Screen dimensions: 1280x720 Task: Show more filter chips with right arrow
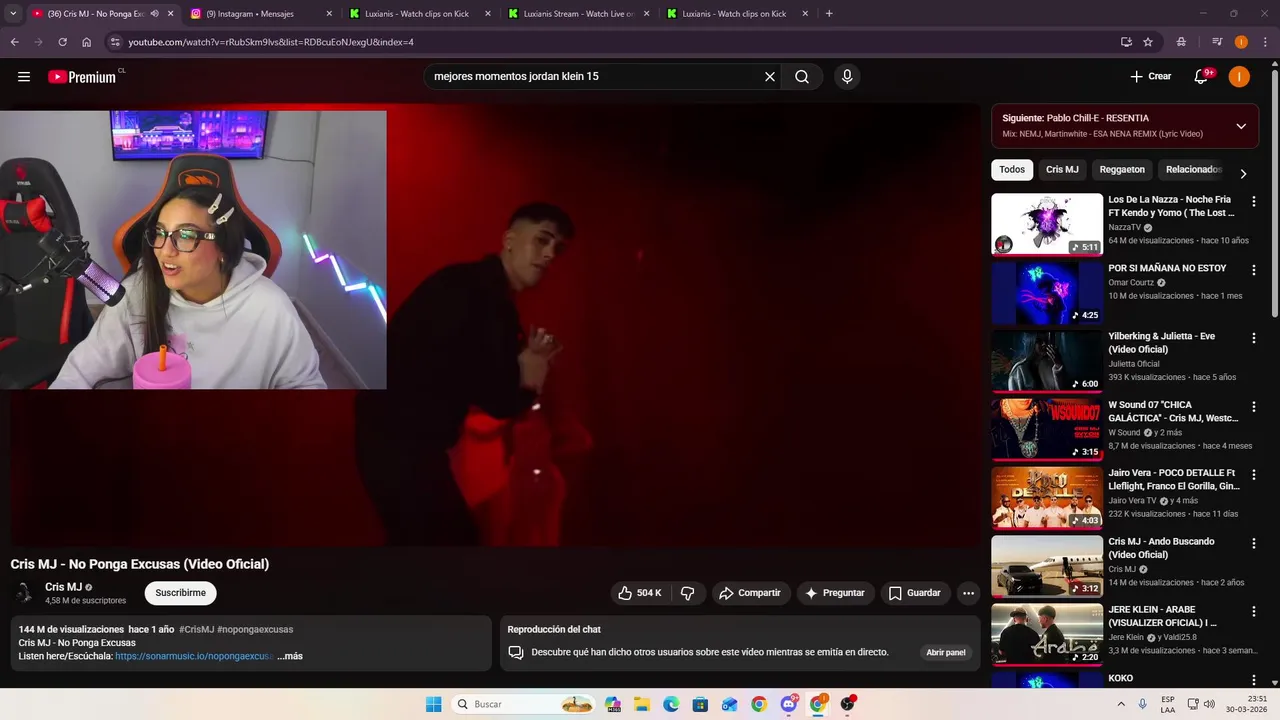pyautogui.click(x=1243, y=173)
